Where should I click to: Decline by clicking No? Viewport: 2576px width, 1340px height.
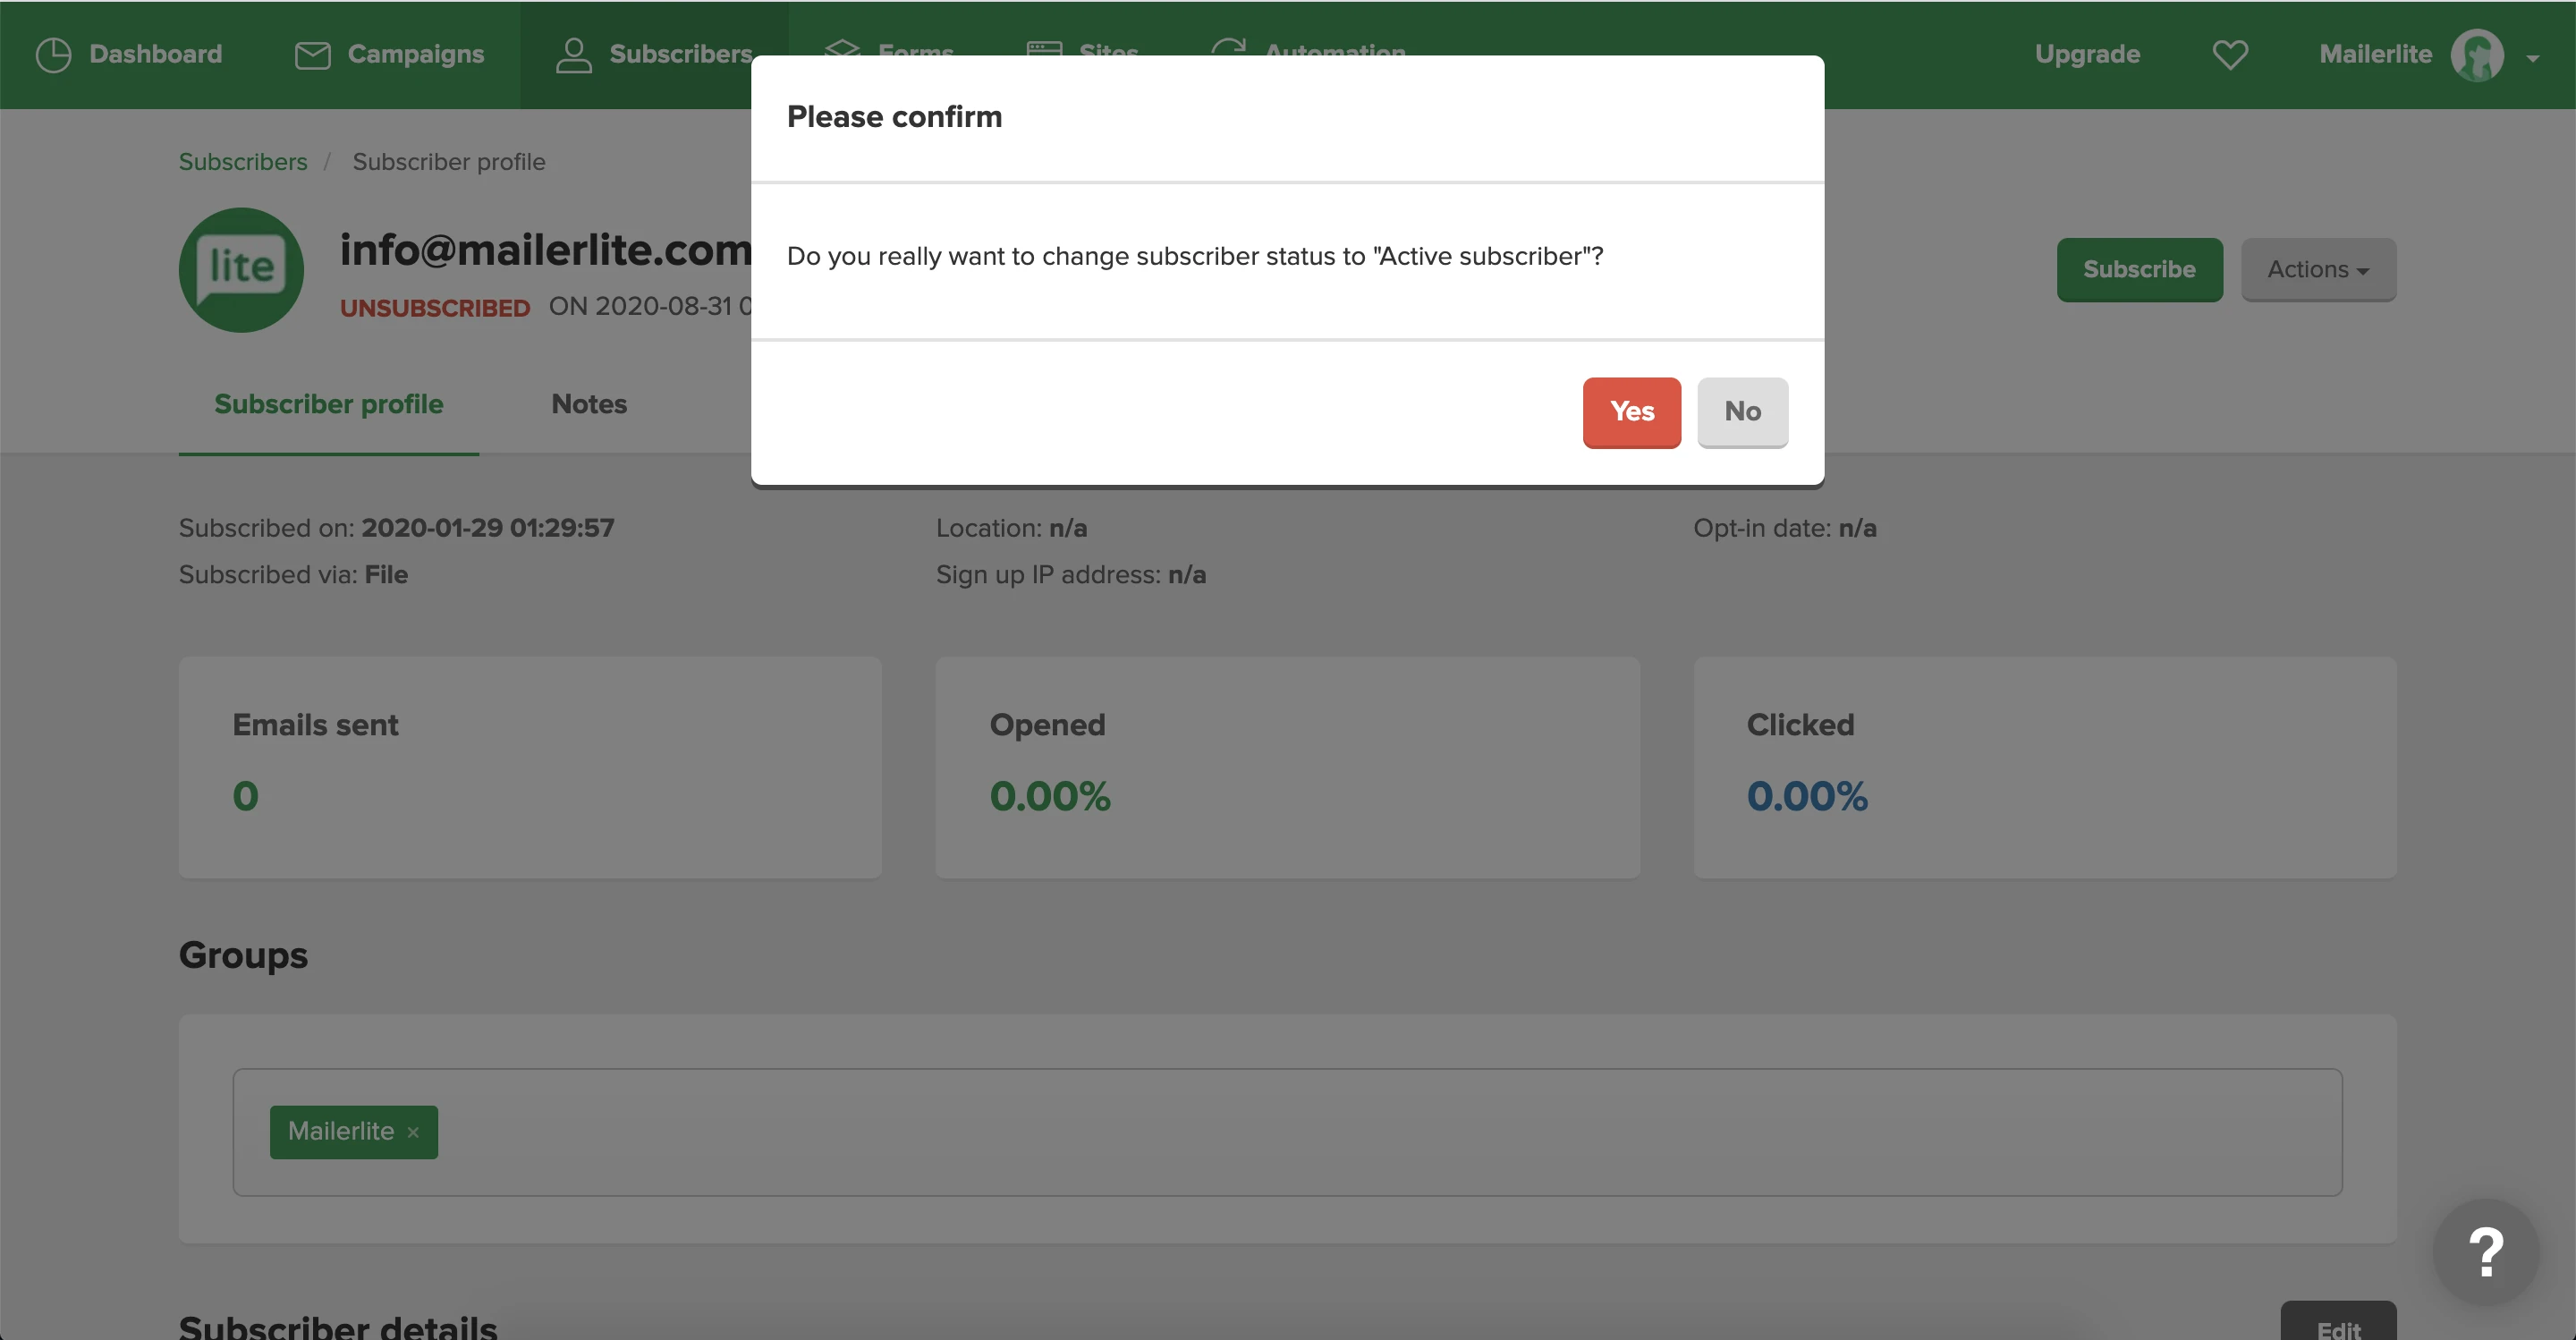[x=1742, y=411]
